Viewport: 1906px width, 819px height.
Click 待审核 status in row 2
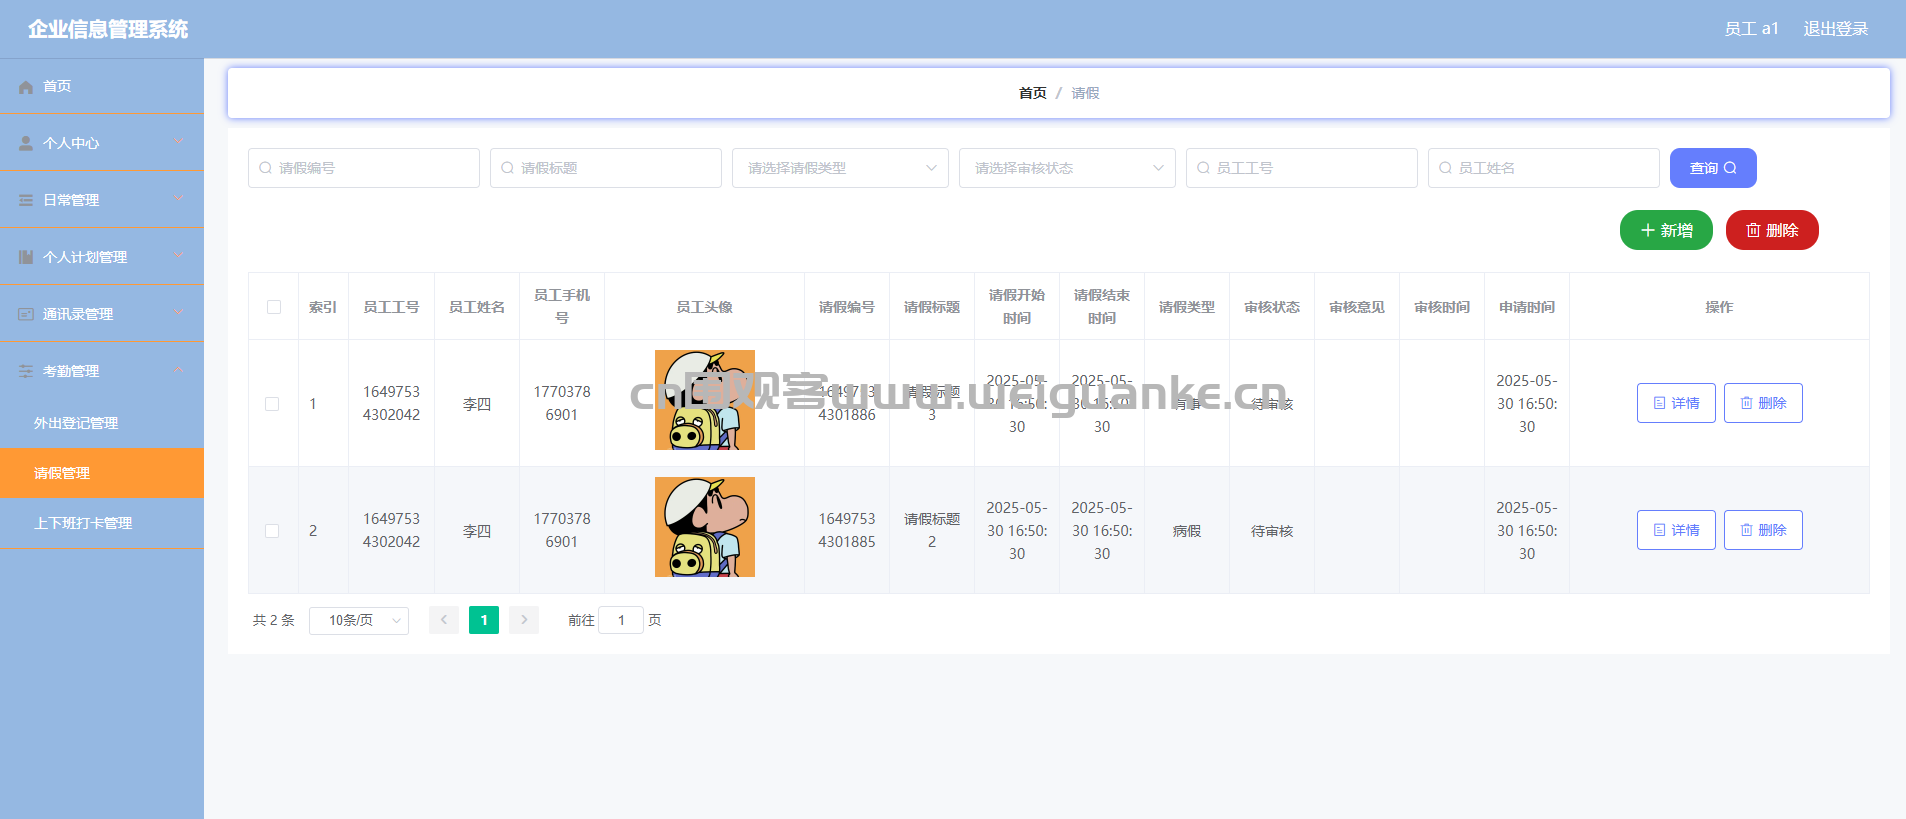pyautogui.click(x=1272, y=531)
